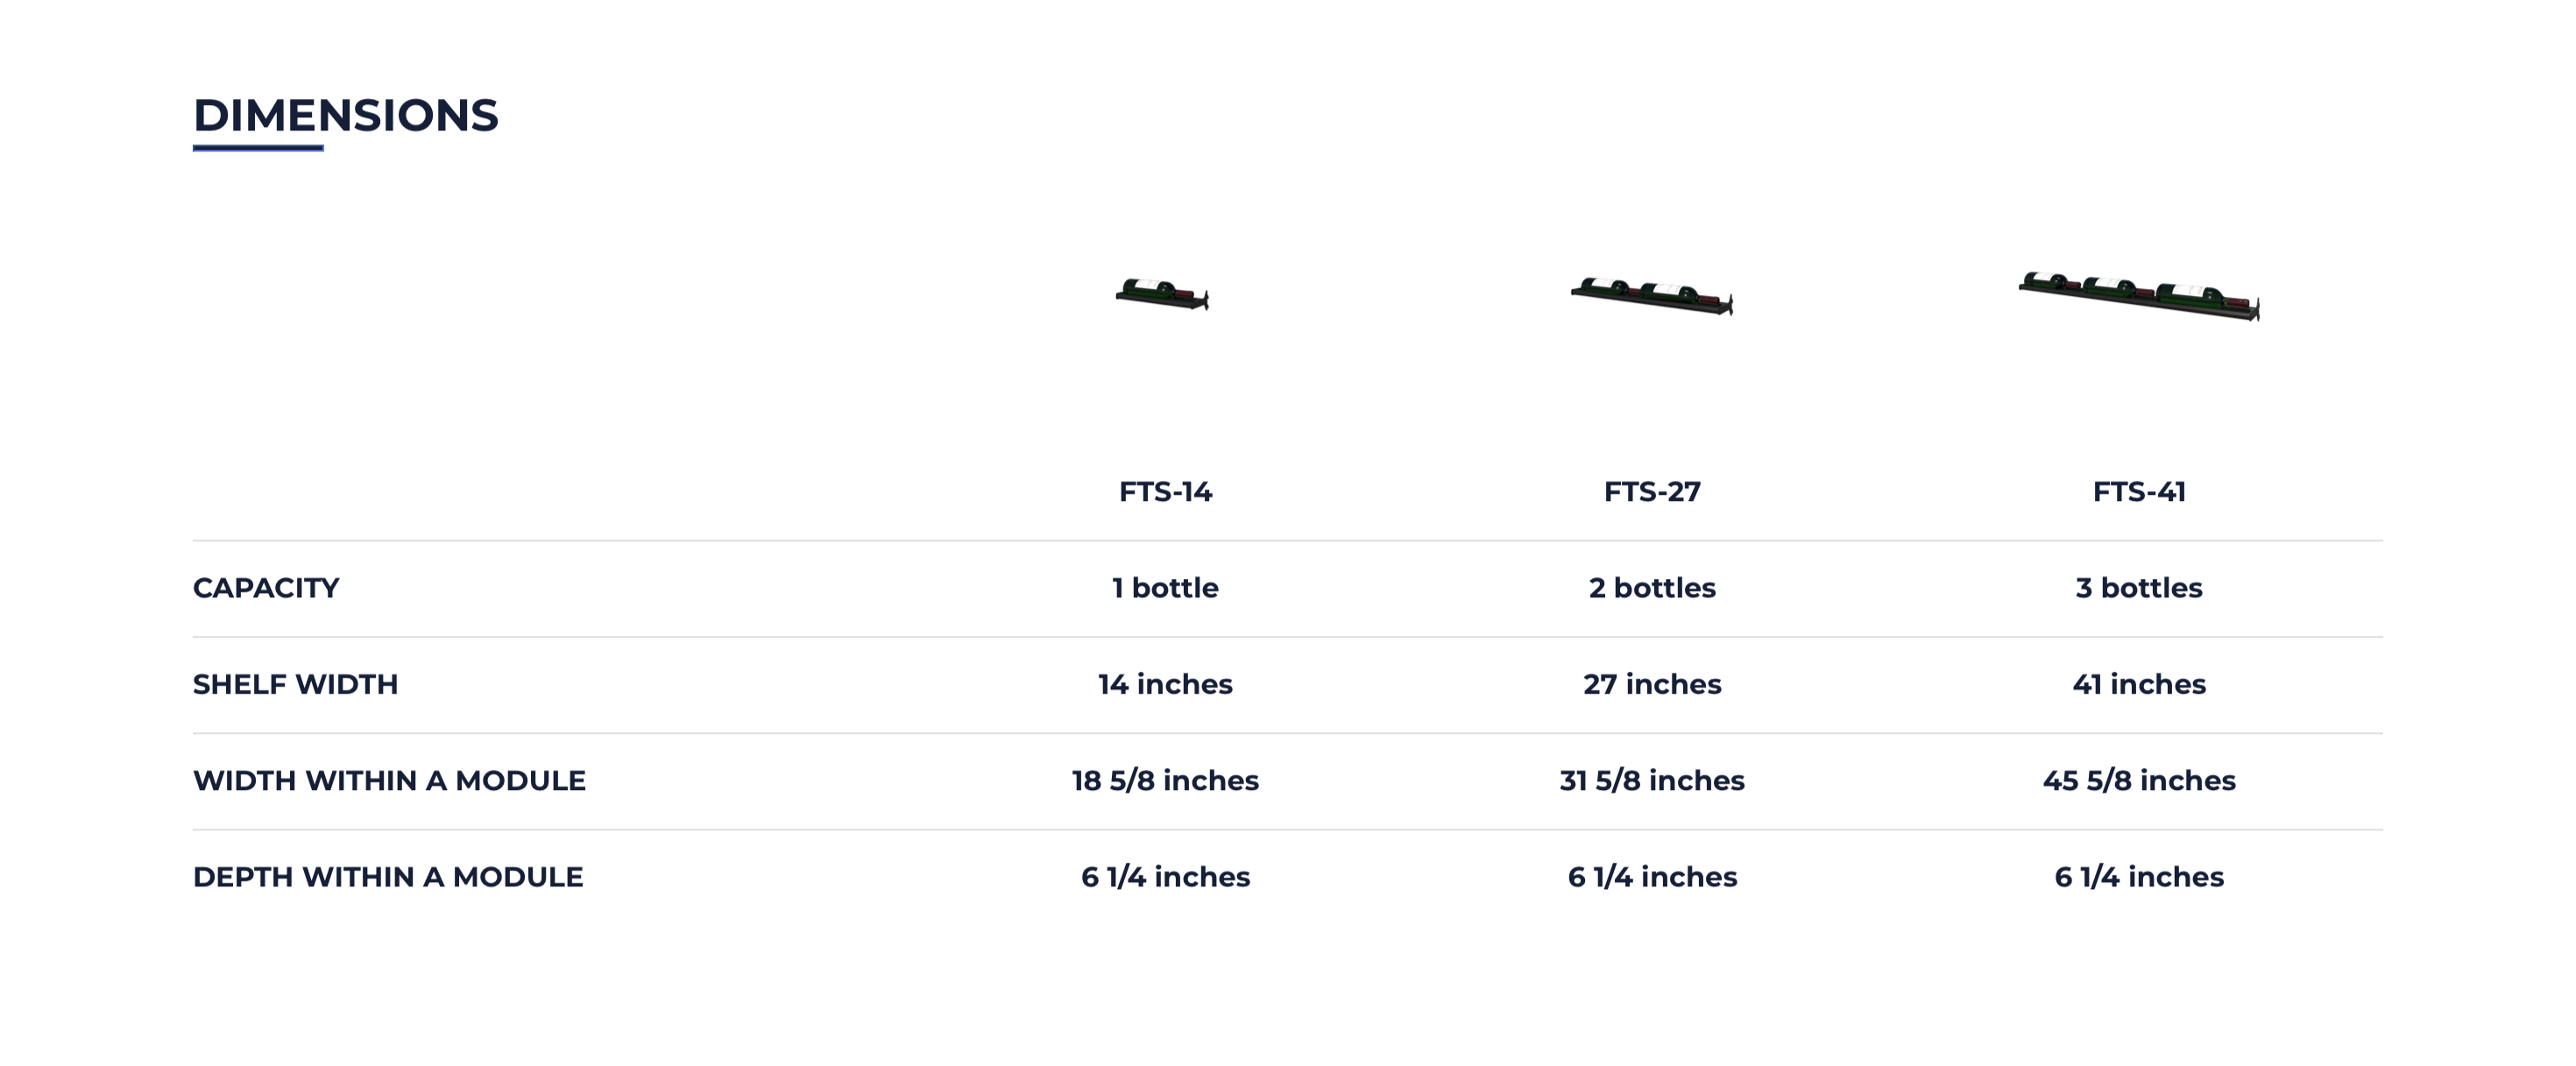Click the FTS-27 model label

click(1652, 492)
